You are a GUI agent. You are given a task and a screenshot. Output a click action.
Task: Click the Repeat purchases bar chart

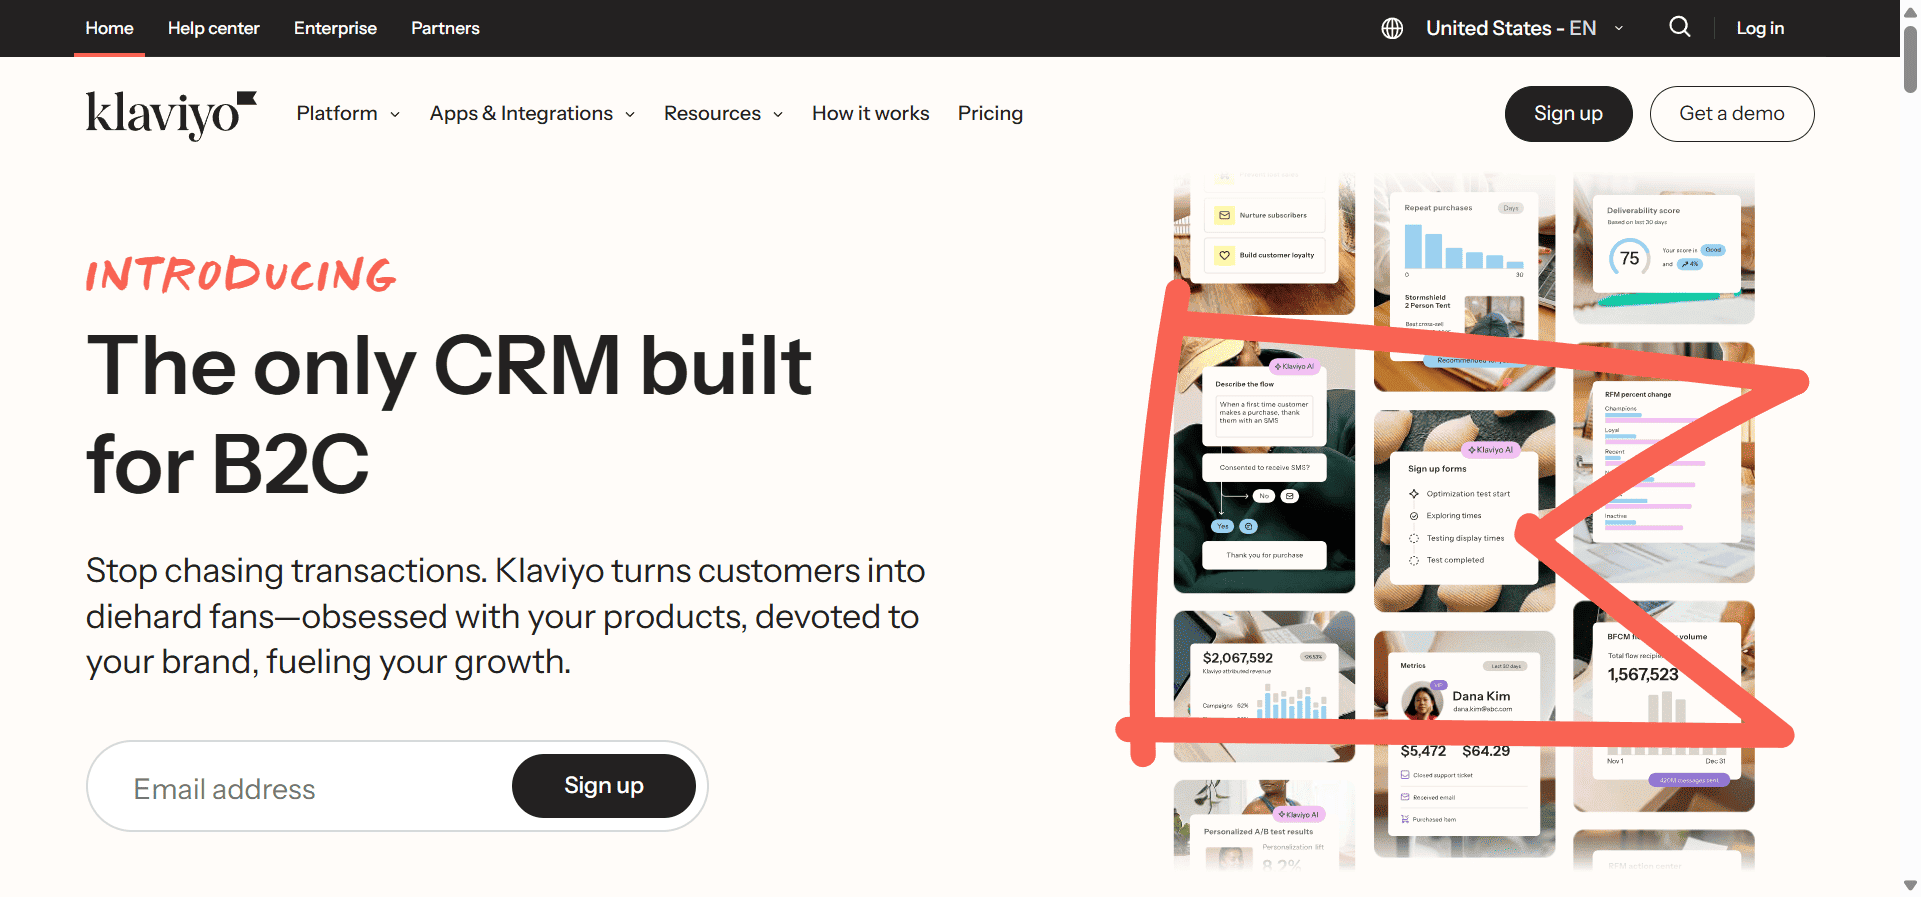coord(1464,246)
